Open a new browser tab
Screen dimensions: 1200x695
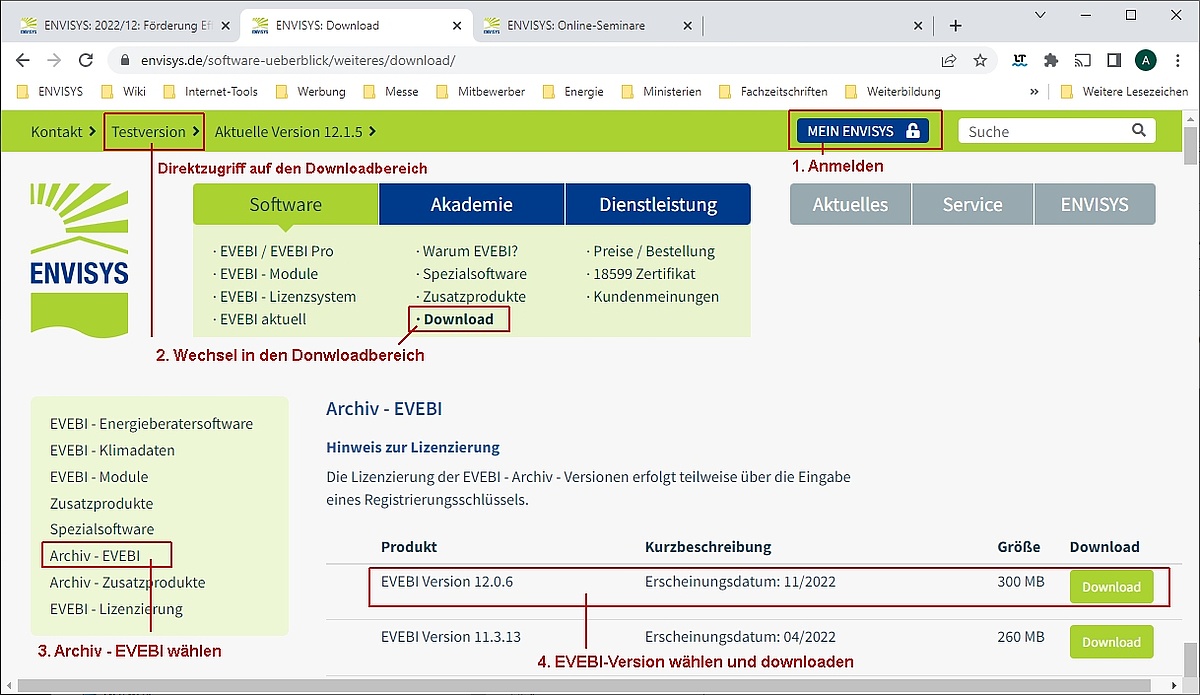pos(956,25)
